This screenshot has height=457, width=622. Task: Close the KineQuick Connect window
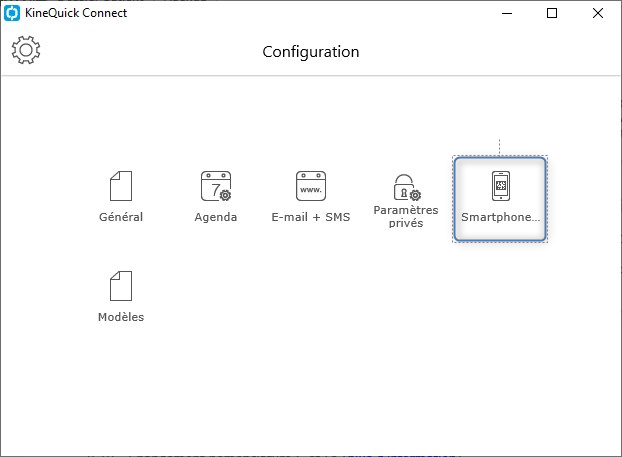(598, 13)
